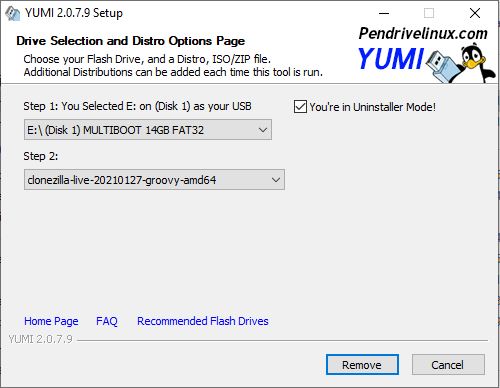Click the Cancel button

click(448, 365)
